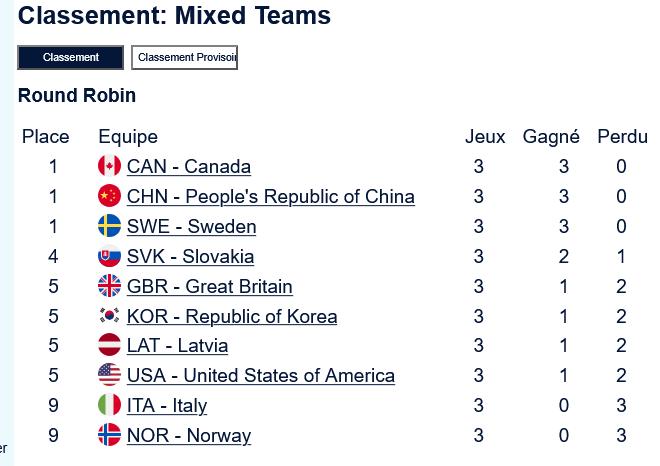Click the United States flag icon
The width and height of the screenshot is (660, 466).
[x=109, y=376]
